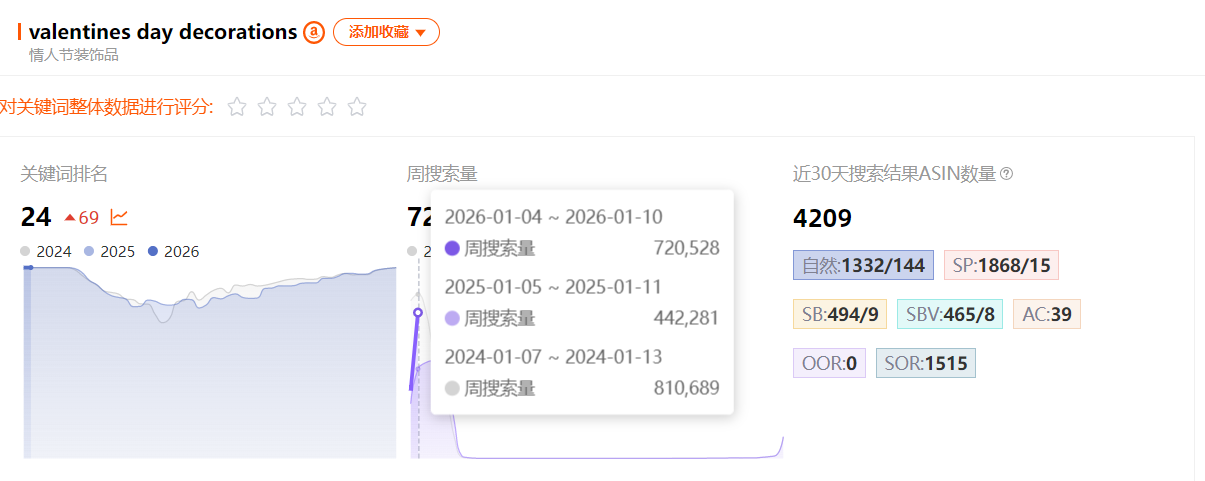
Task: Click the SP:1868/15 tag
Action: [1000, 265]
